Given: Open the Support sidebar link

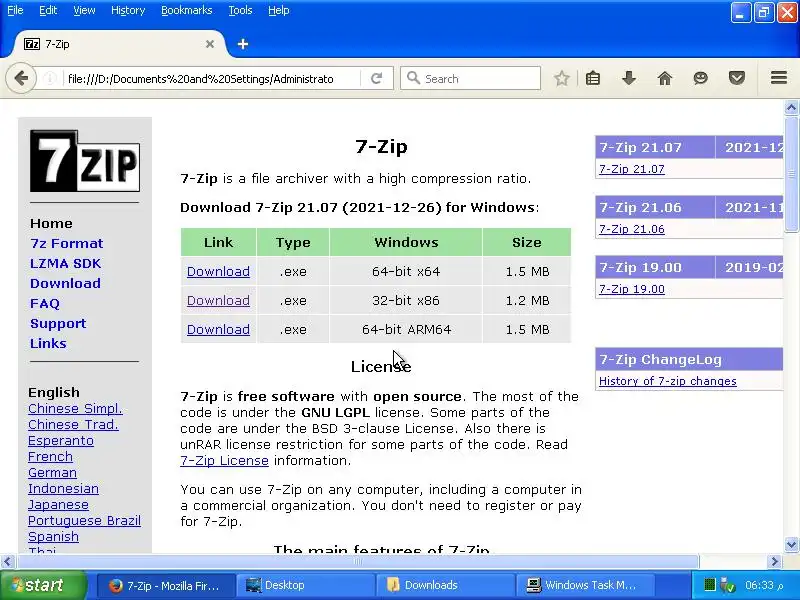Looking at the screenshot, I should [58, 323].
